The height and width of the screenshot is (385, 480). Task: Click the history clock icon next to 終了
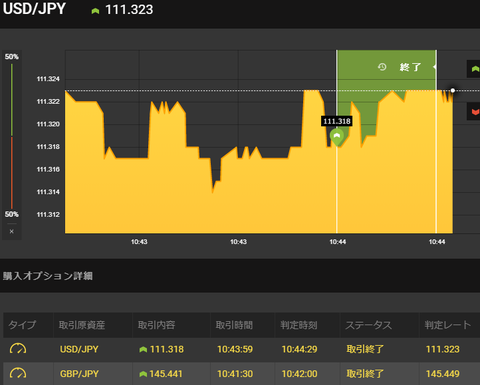pyautogui.click(x=382, y=67)
